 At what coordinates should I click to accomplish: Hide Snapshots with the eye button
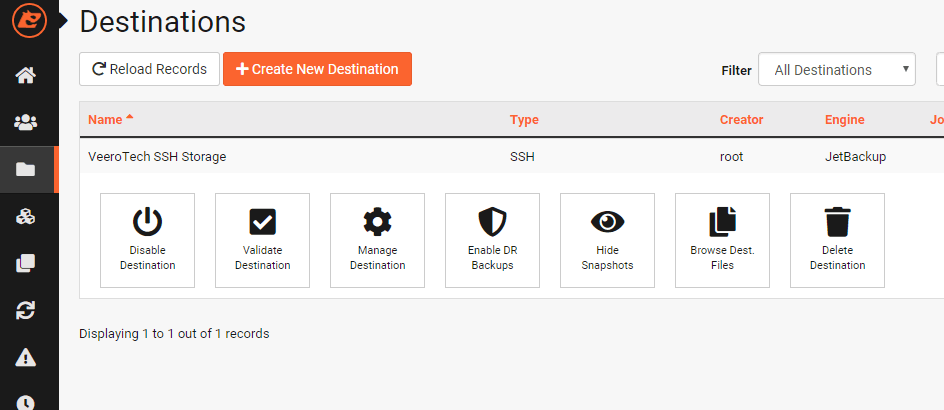coord(607,241)
